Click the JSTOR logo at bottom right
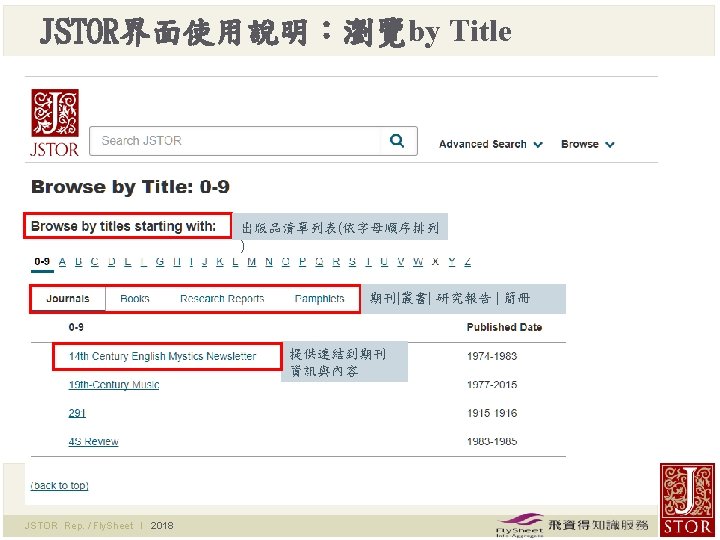720x540 pixels. [x=687, y=500]
